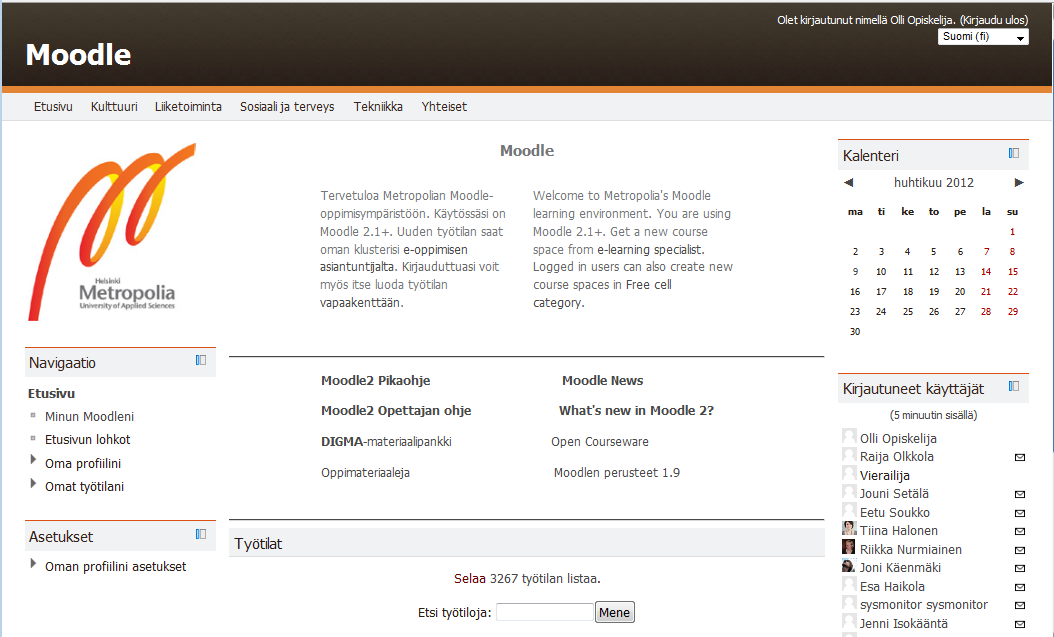
Task: Open Etusivun lohkot in navigation
Action: click(x=87, y=439)
